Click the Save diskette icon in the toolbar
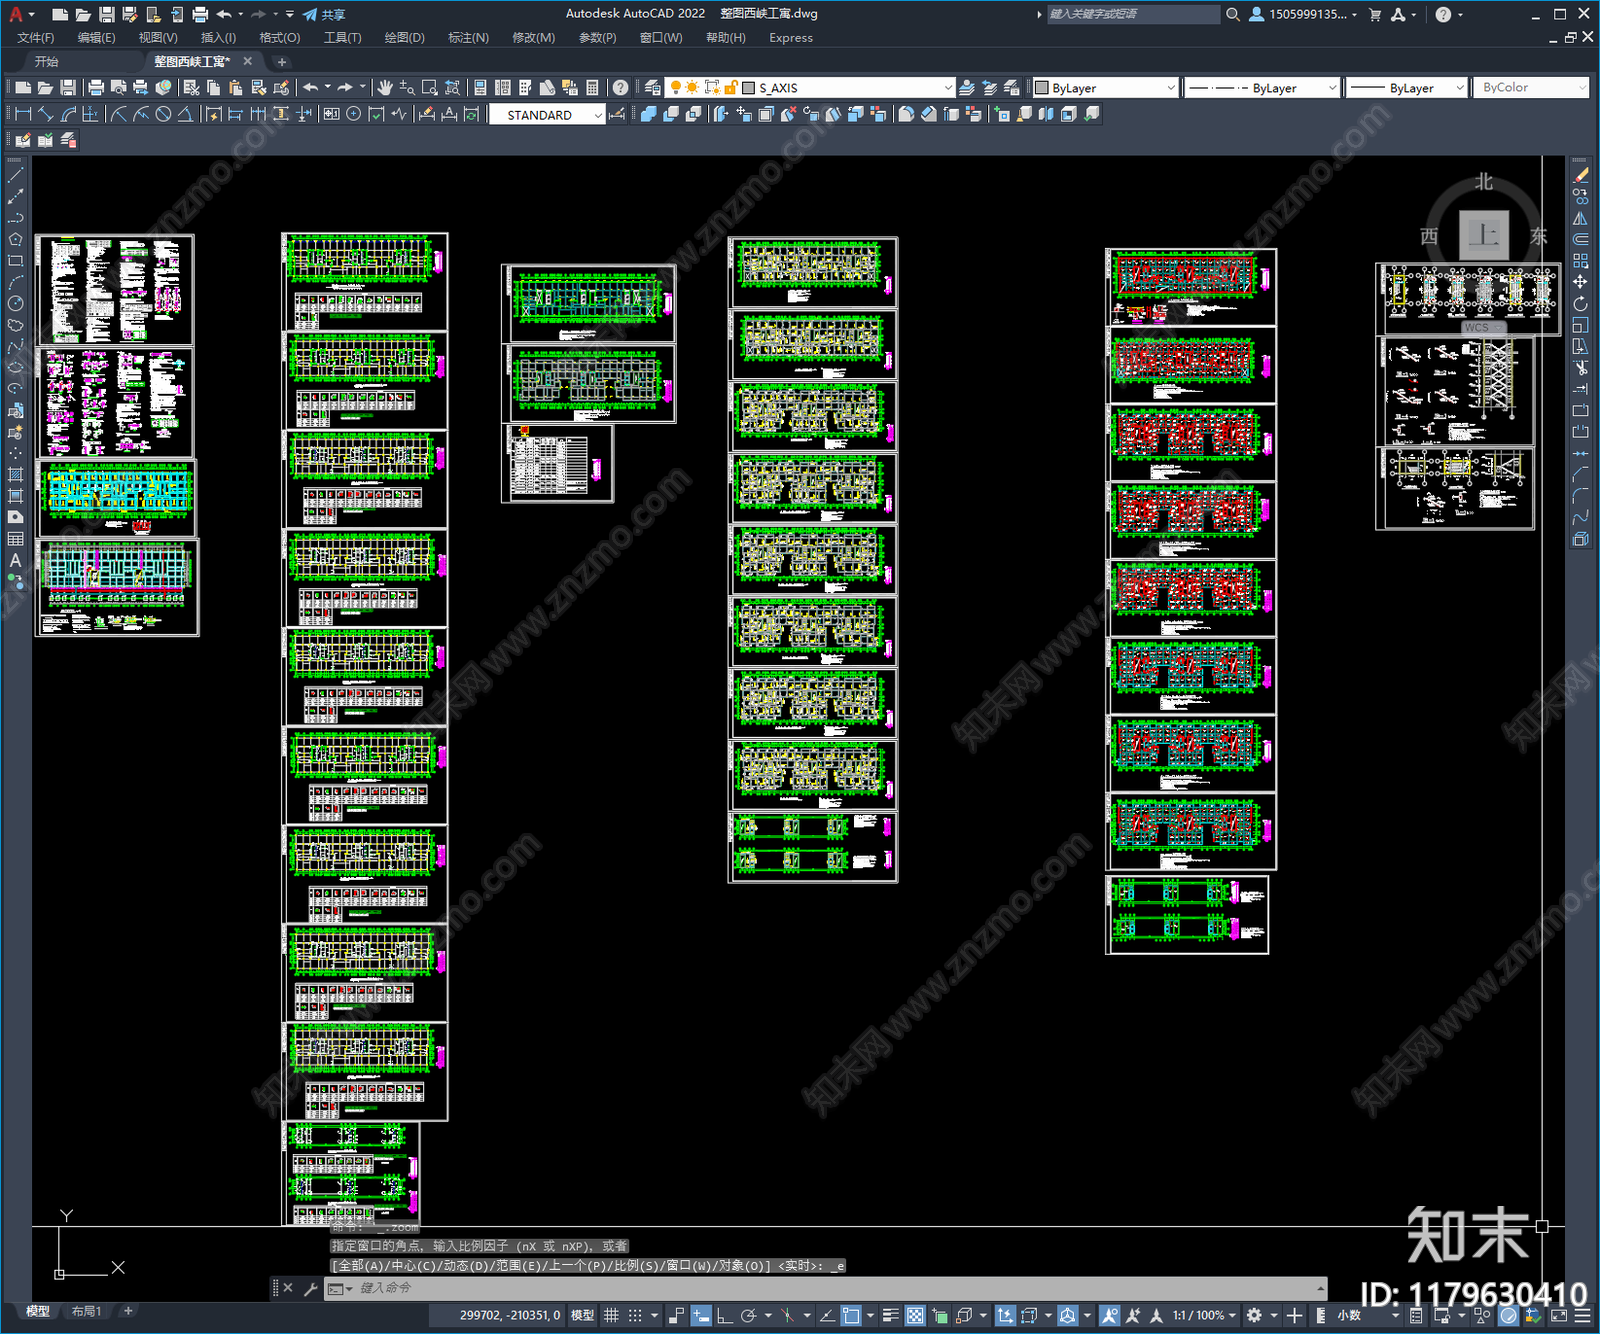 (x=68, y=88)
